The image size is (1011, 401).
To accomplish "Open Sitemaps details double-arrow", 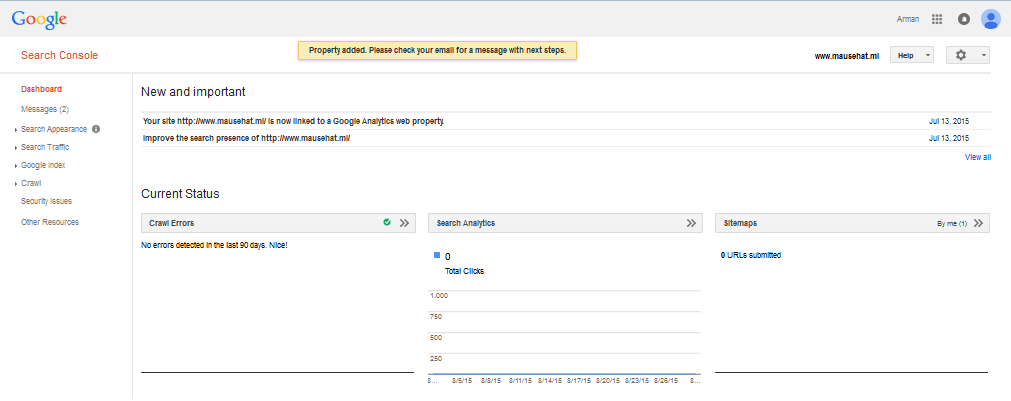I will 978,223.
